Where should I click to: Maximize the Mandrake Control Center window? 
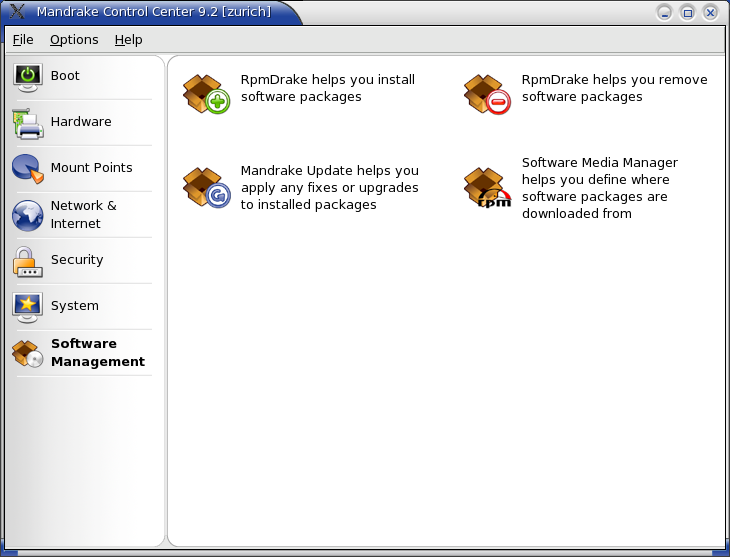(687, 13)
